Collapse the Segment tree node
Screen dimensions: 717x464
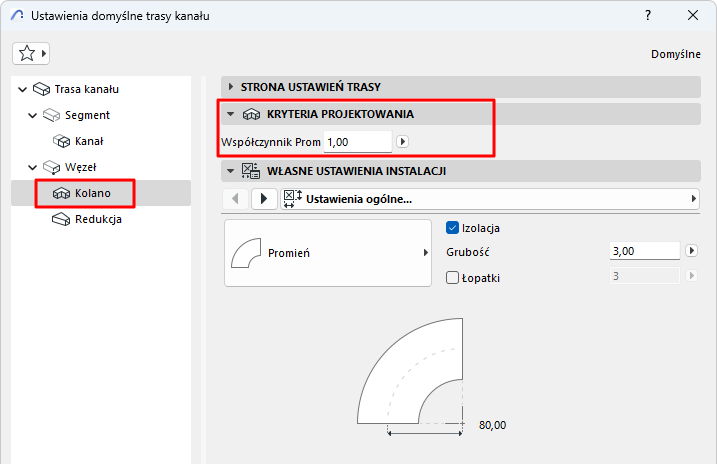coord(32,115)
